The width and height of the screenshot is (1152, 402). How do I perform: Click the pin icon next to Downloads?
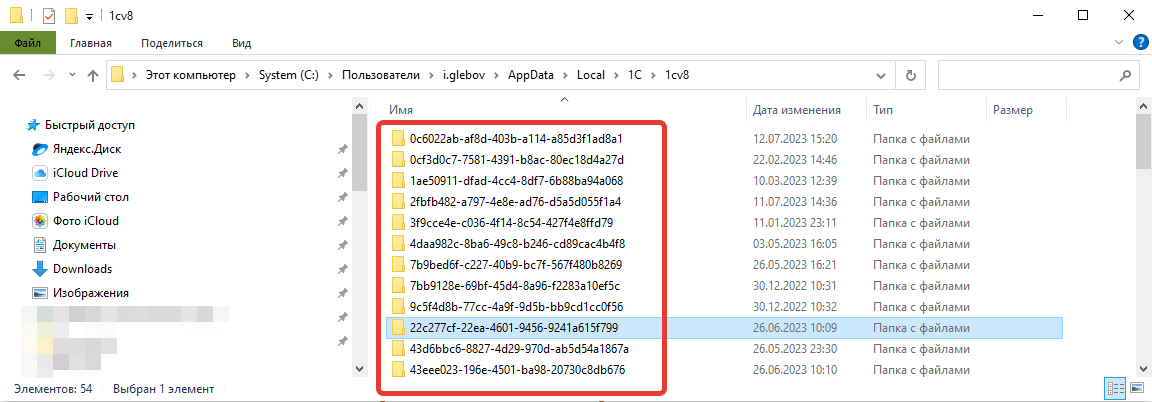point(342,269)
